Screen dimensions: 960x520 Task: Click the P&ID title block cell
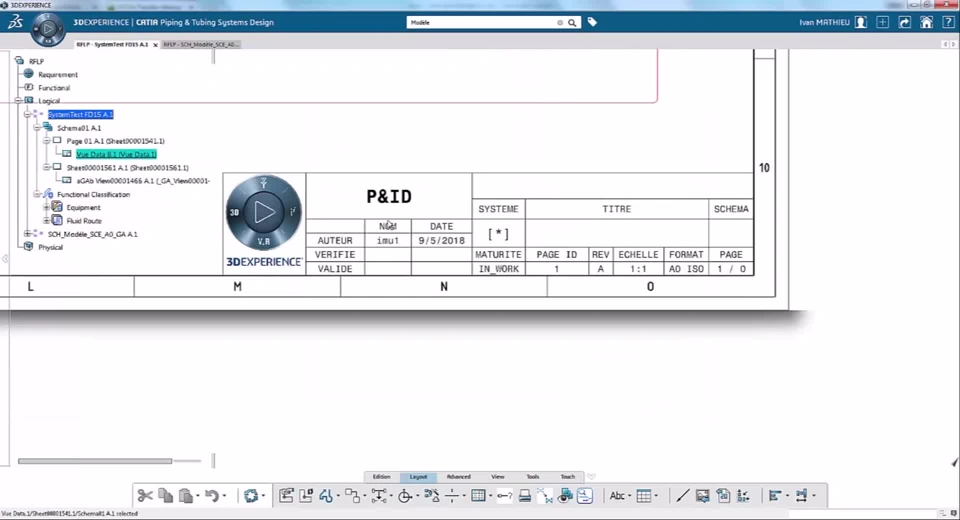pos(389,196)
